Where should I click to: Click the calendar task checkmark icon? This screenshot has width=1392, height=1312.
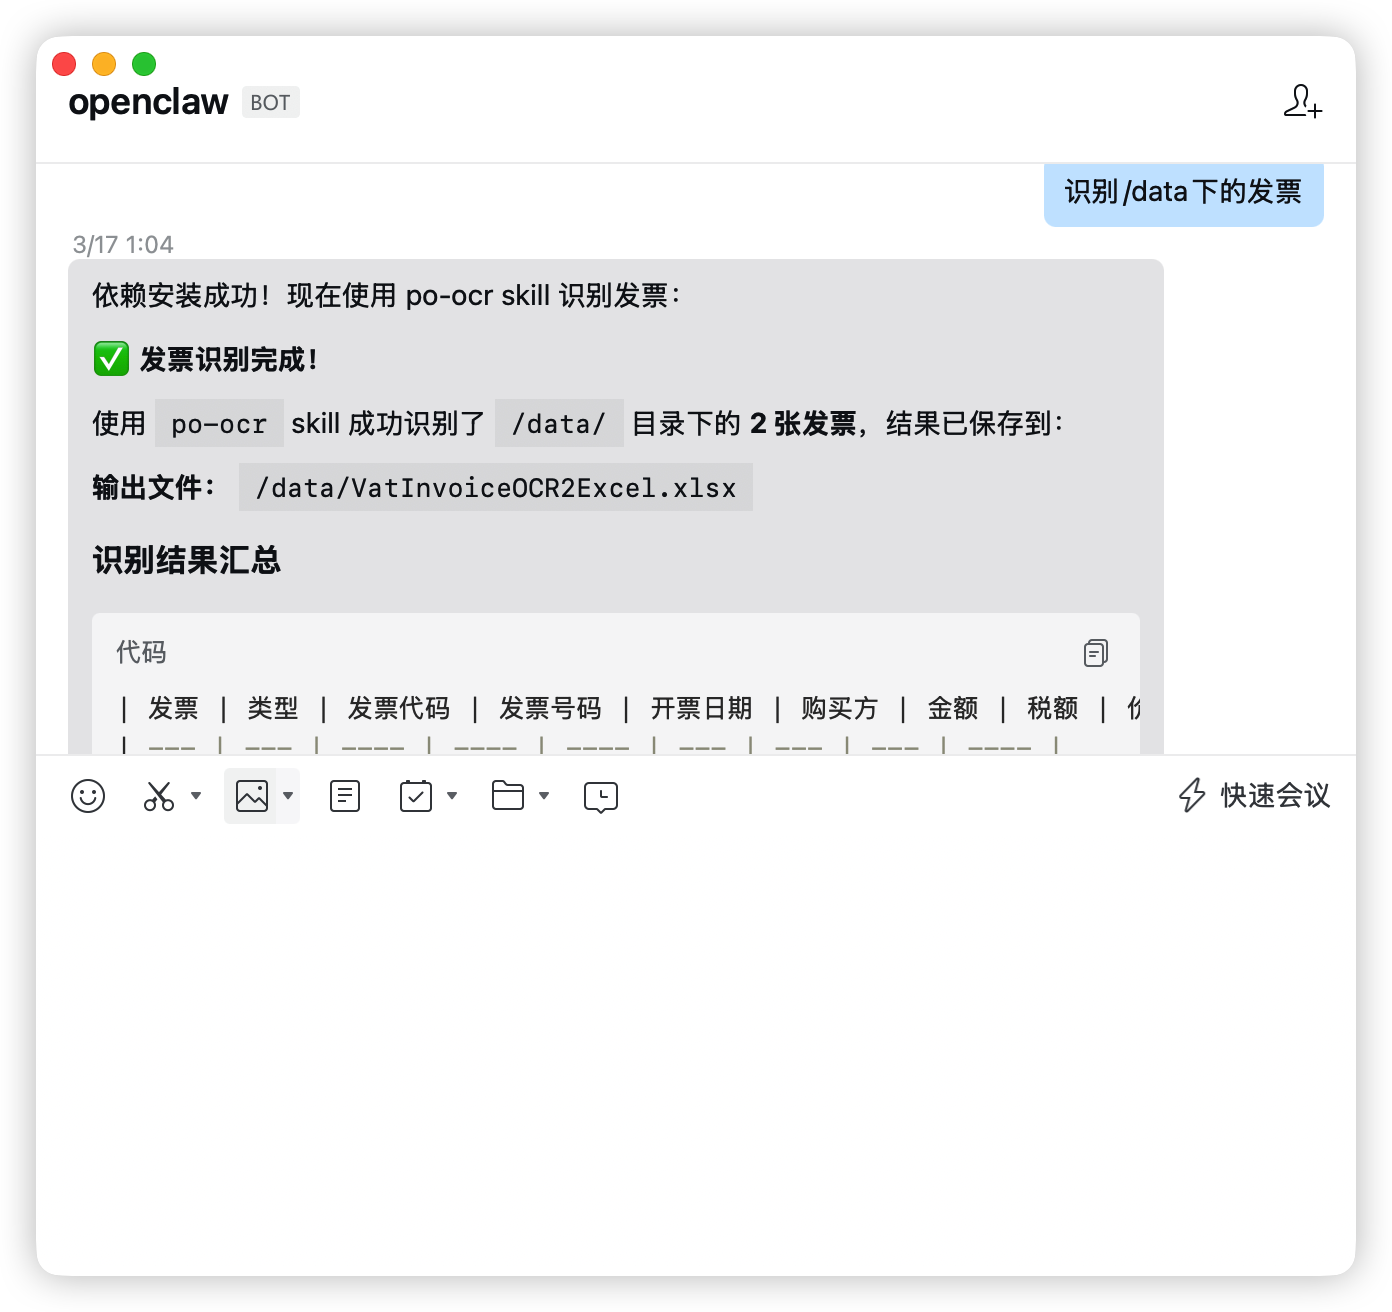(x=415, y=796)
